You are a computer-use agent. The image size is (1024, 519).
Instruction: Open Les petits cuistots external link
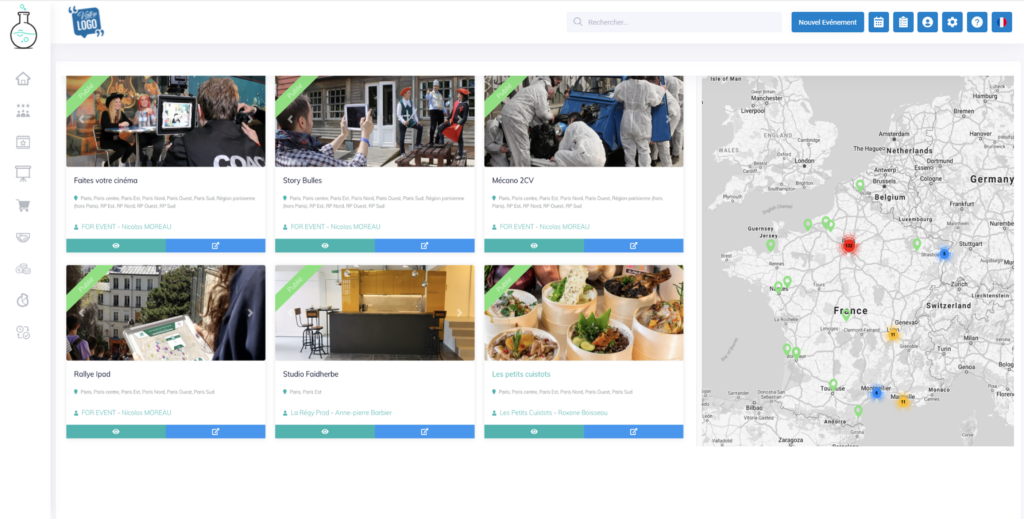click(633, 432)
